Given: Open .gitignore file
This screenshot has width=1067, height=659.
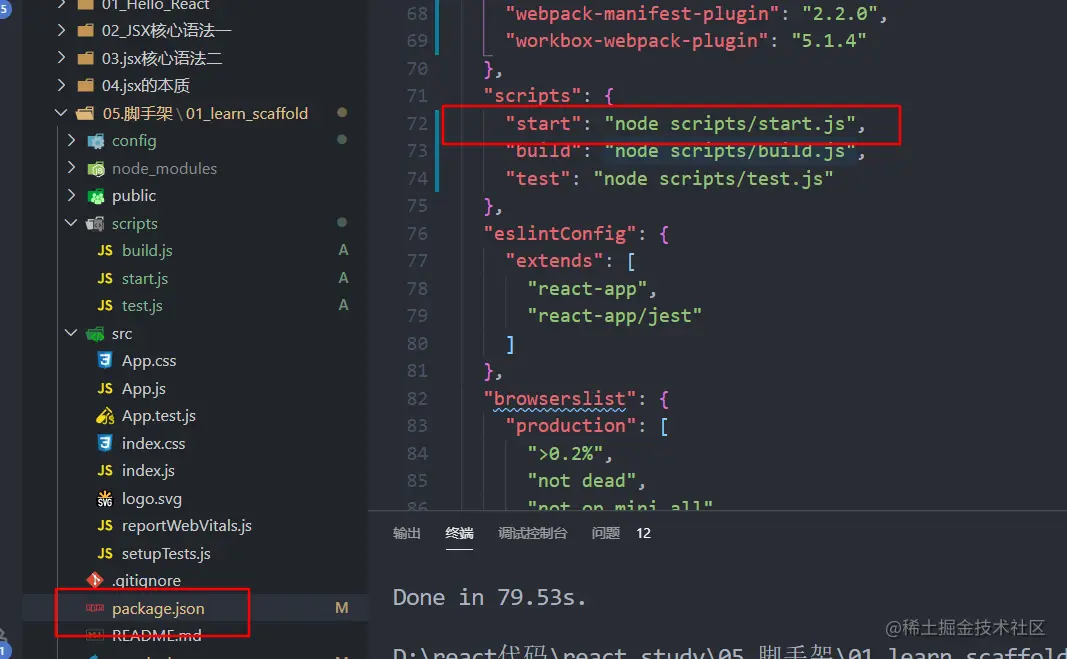Looking at the screenshot, I should [x=146, y=581].
